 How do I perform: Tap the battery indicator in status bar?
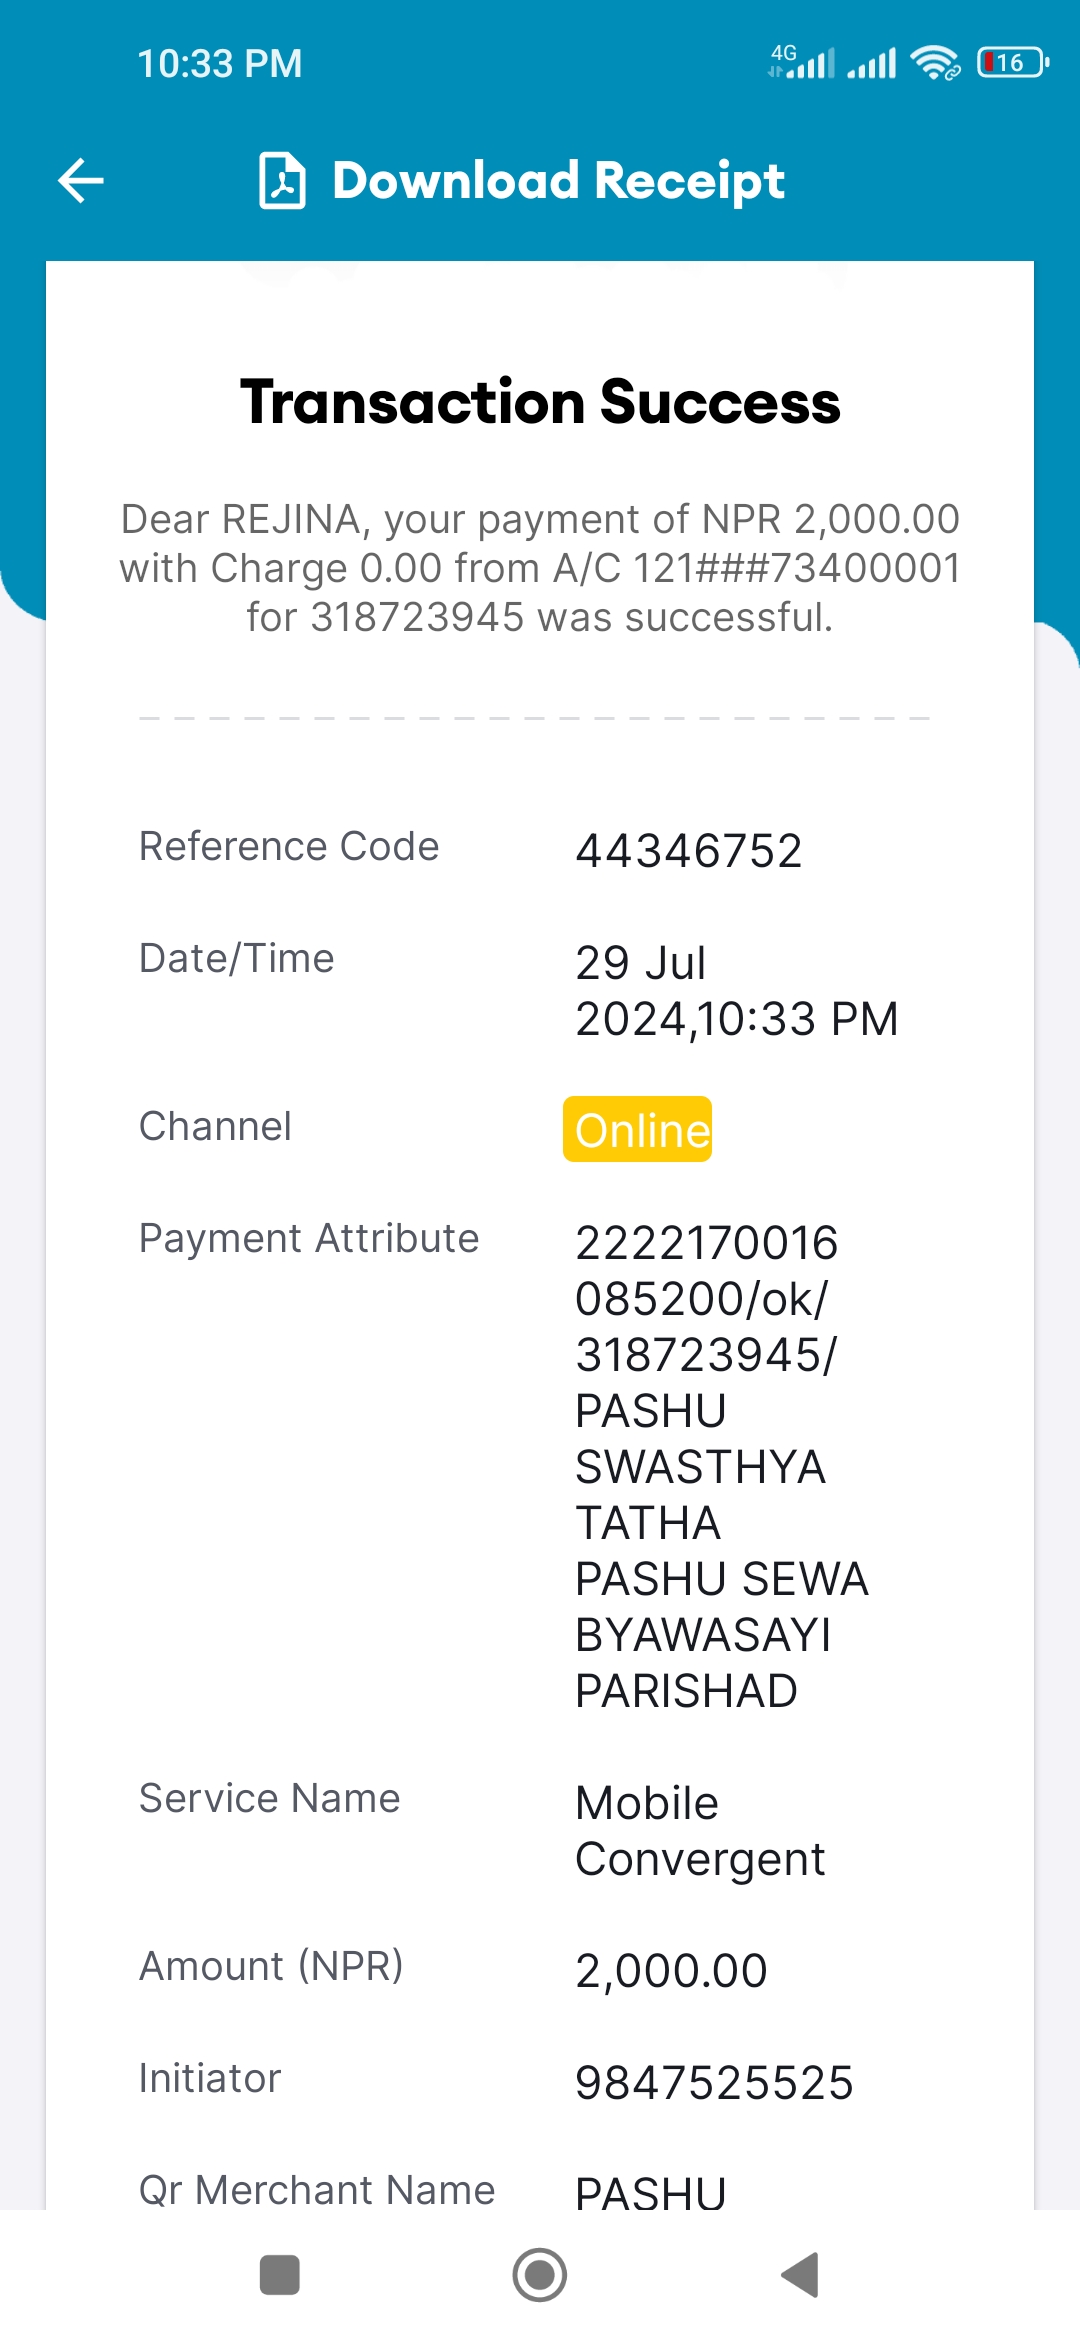[x=1012, y=63]
